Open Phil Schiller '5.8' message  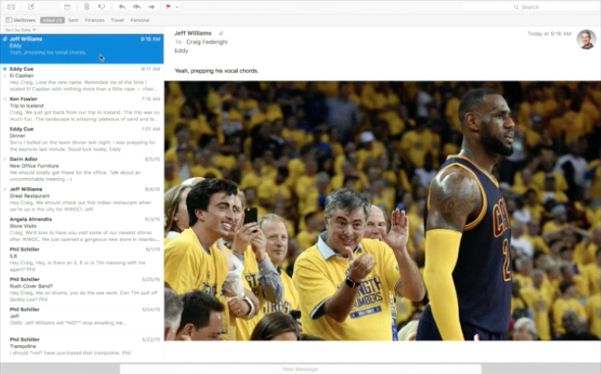[82, 259]
